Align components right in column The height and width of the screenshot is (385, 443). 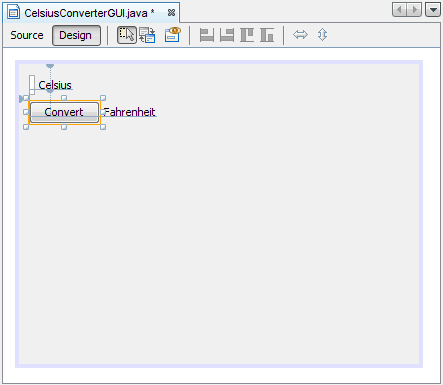227,35
